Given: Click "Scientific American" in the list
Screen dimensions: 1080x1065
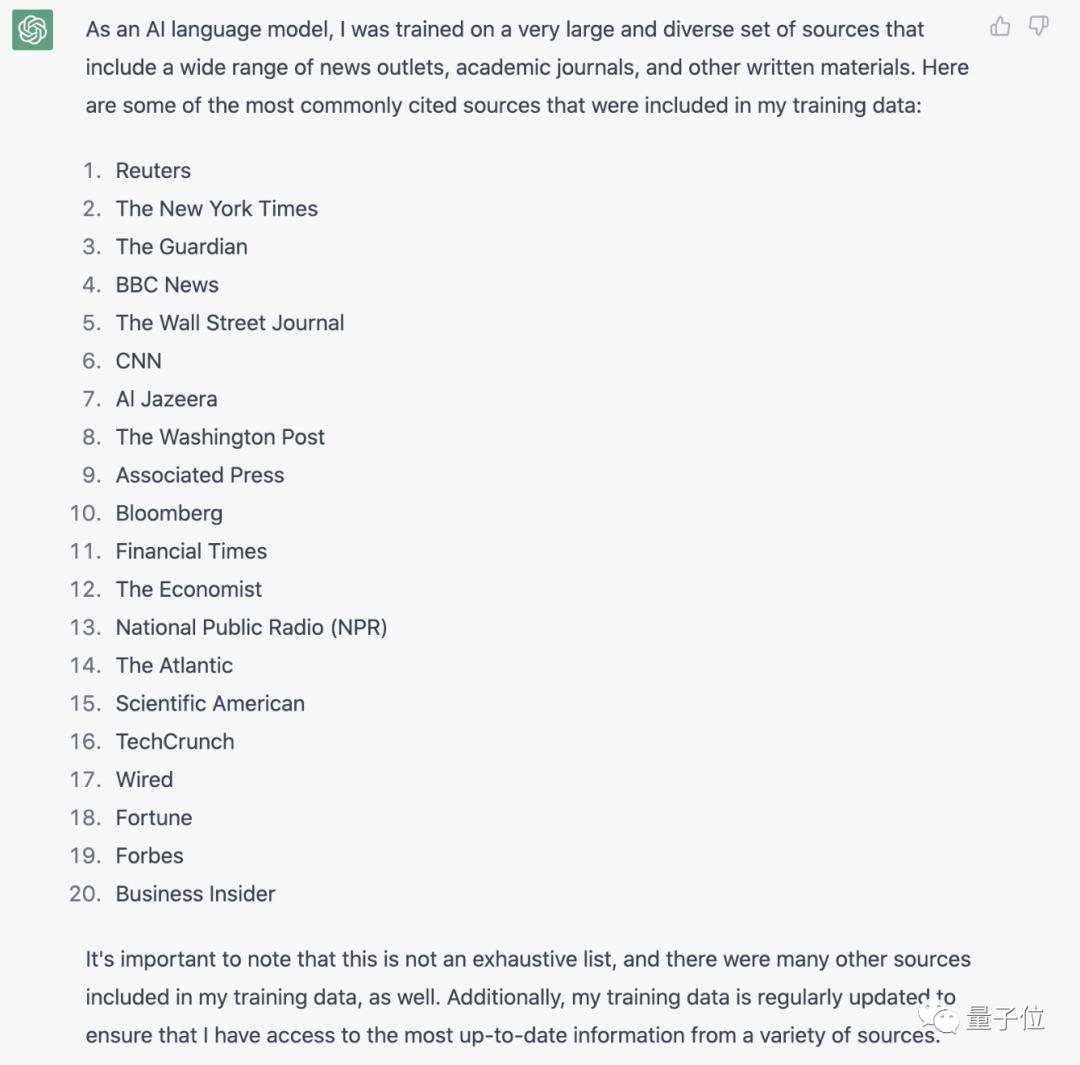Looking at the screenshot, I should [210, 703].
